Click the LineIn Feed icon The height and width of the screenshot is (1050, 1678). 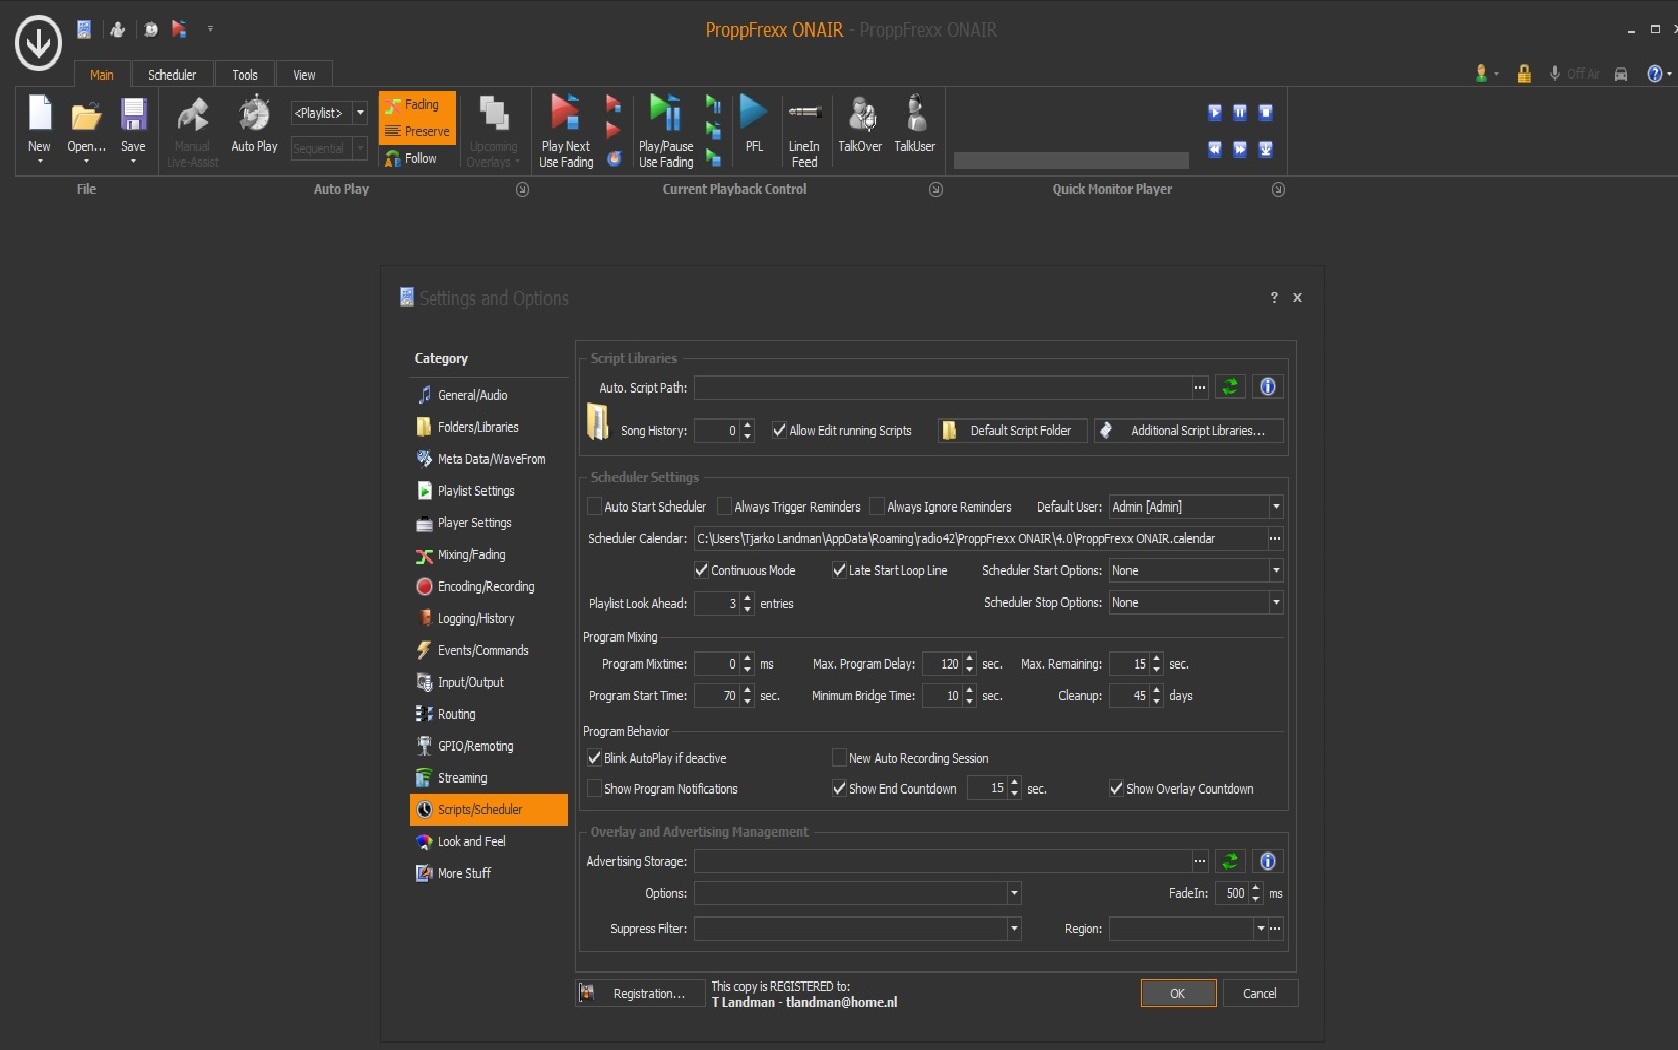pos(804,112)
